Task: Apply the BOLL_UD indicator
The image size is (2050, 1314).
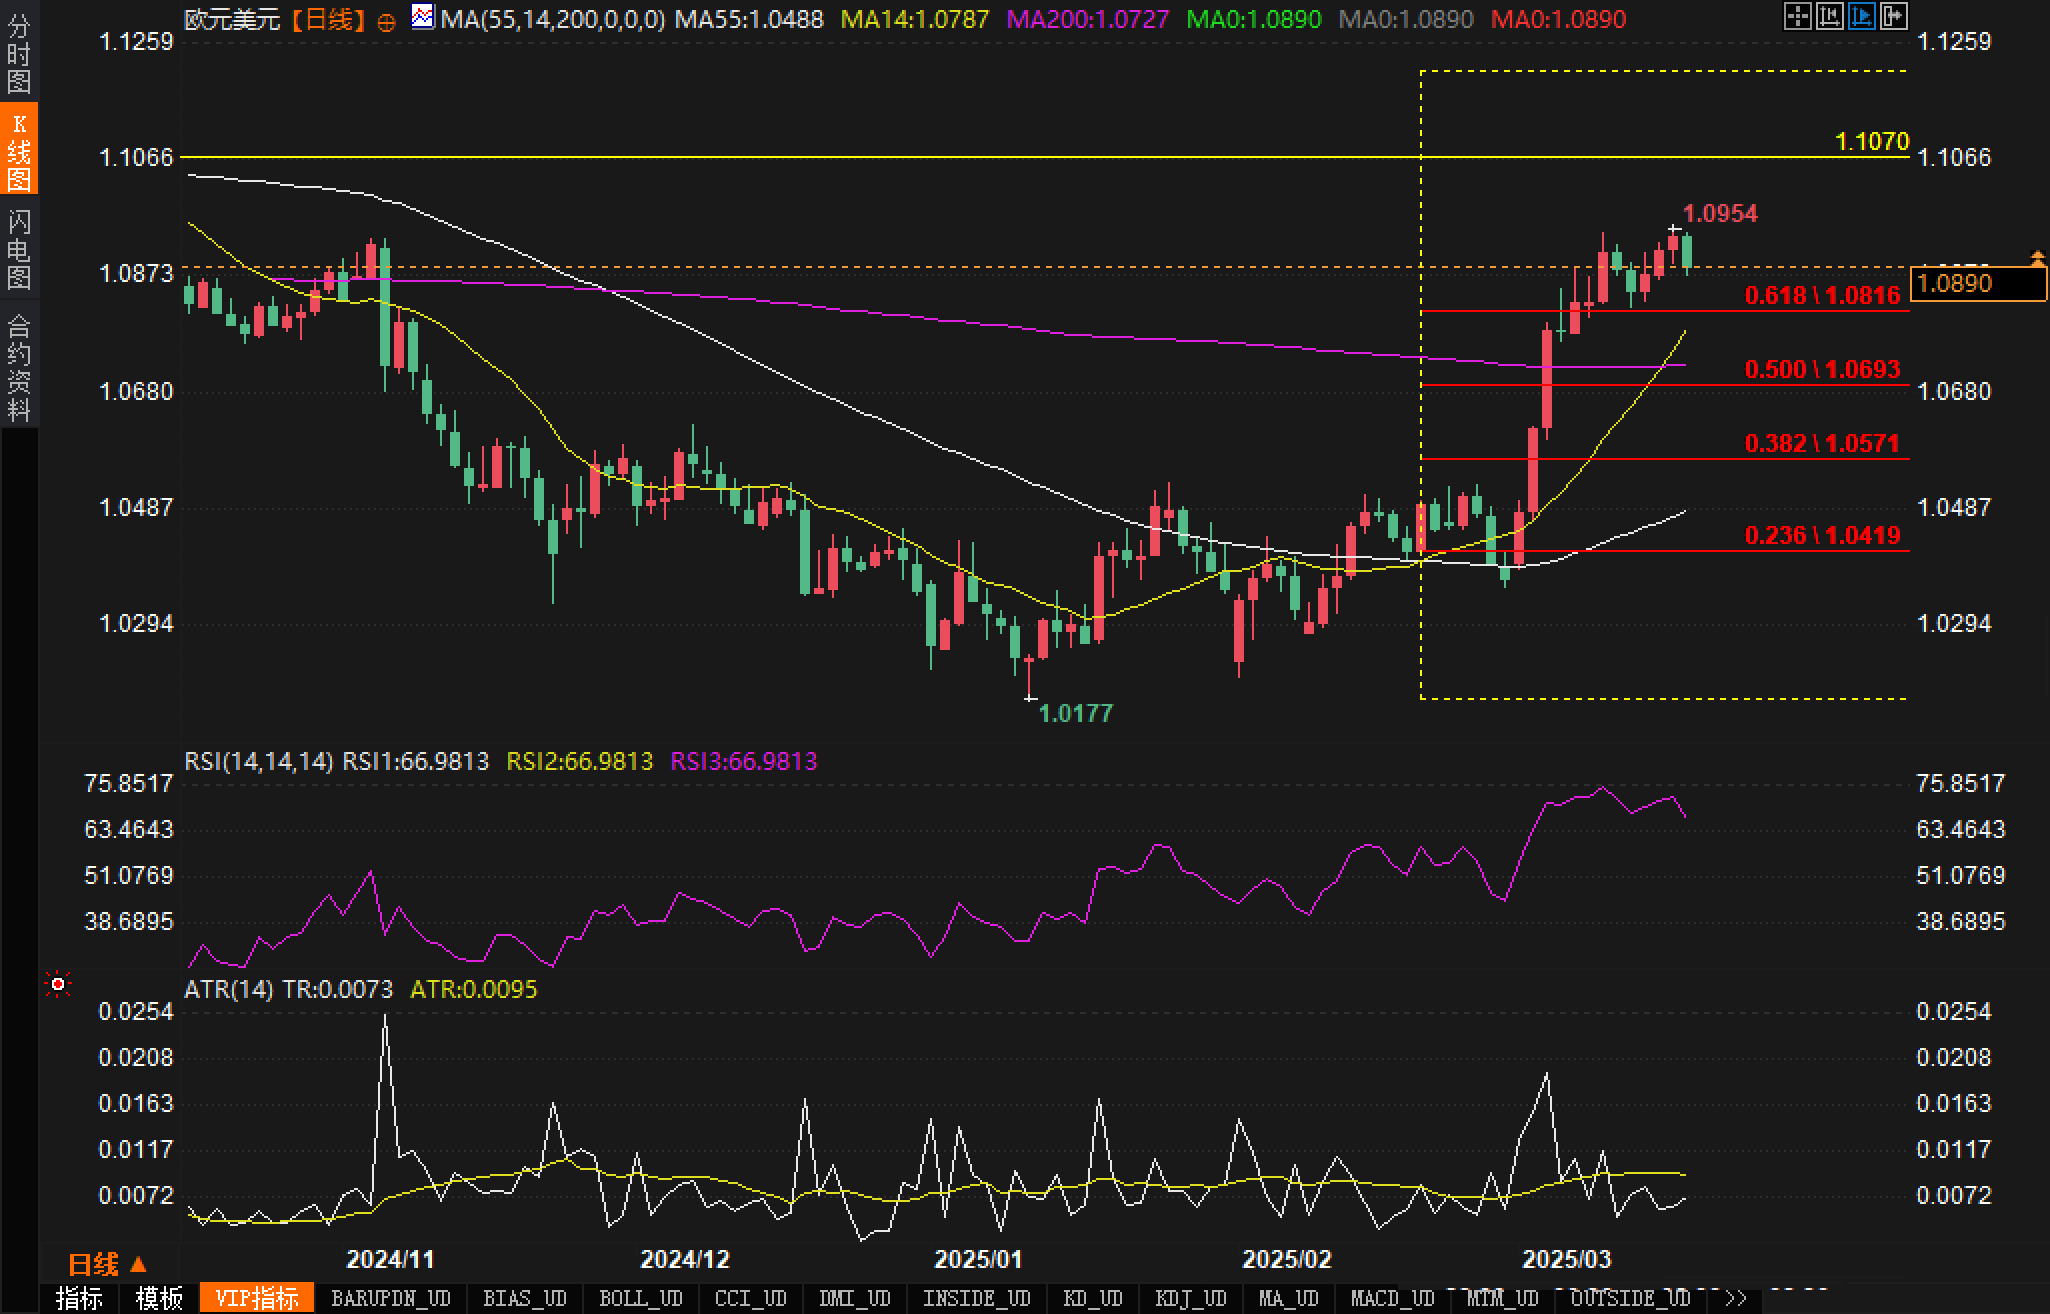Action: 640,1299
